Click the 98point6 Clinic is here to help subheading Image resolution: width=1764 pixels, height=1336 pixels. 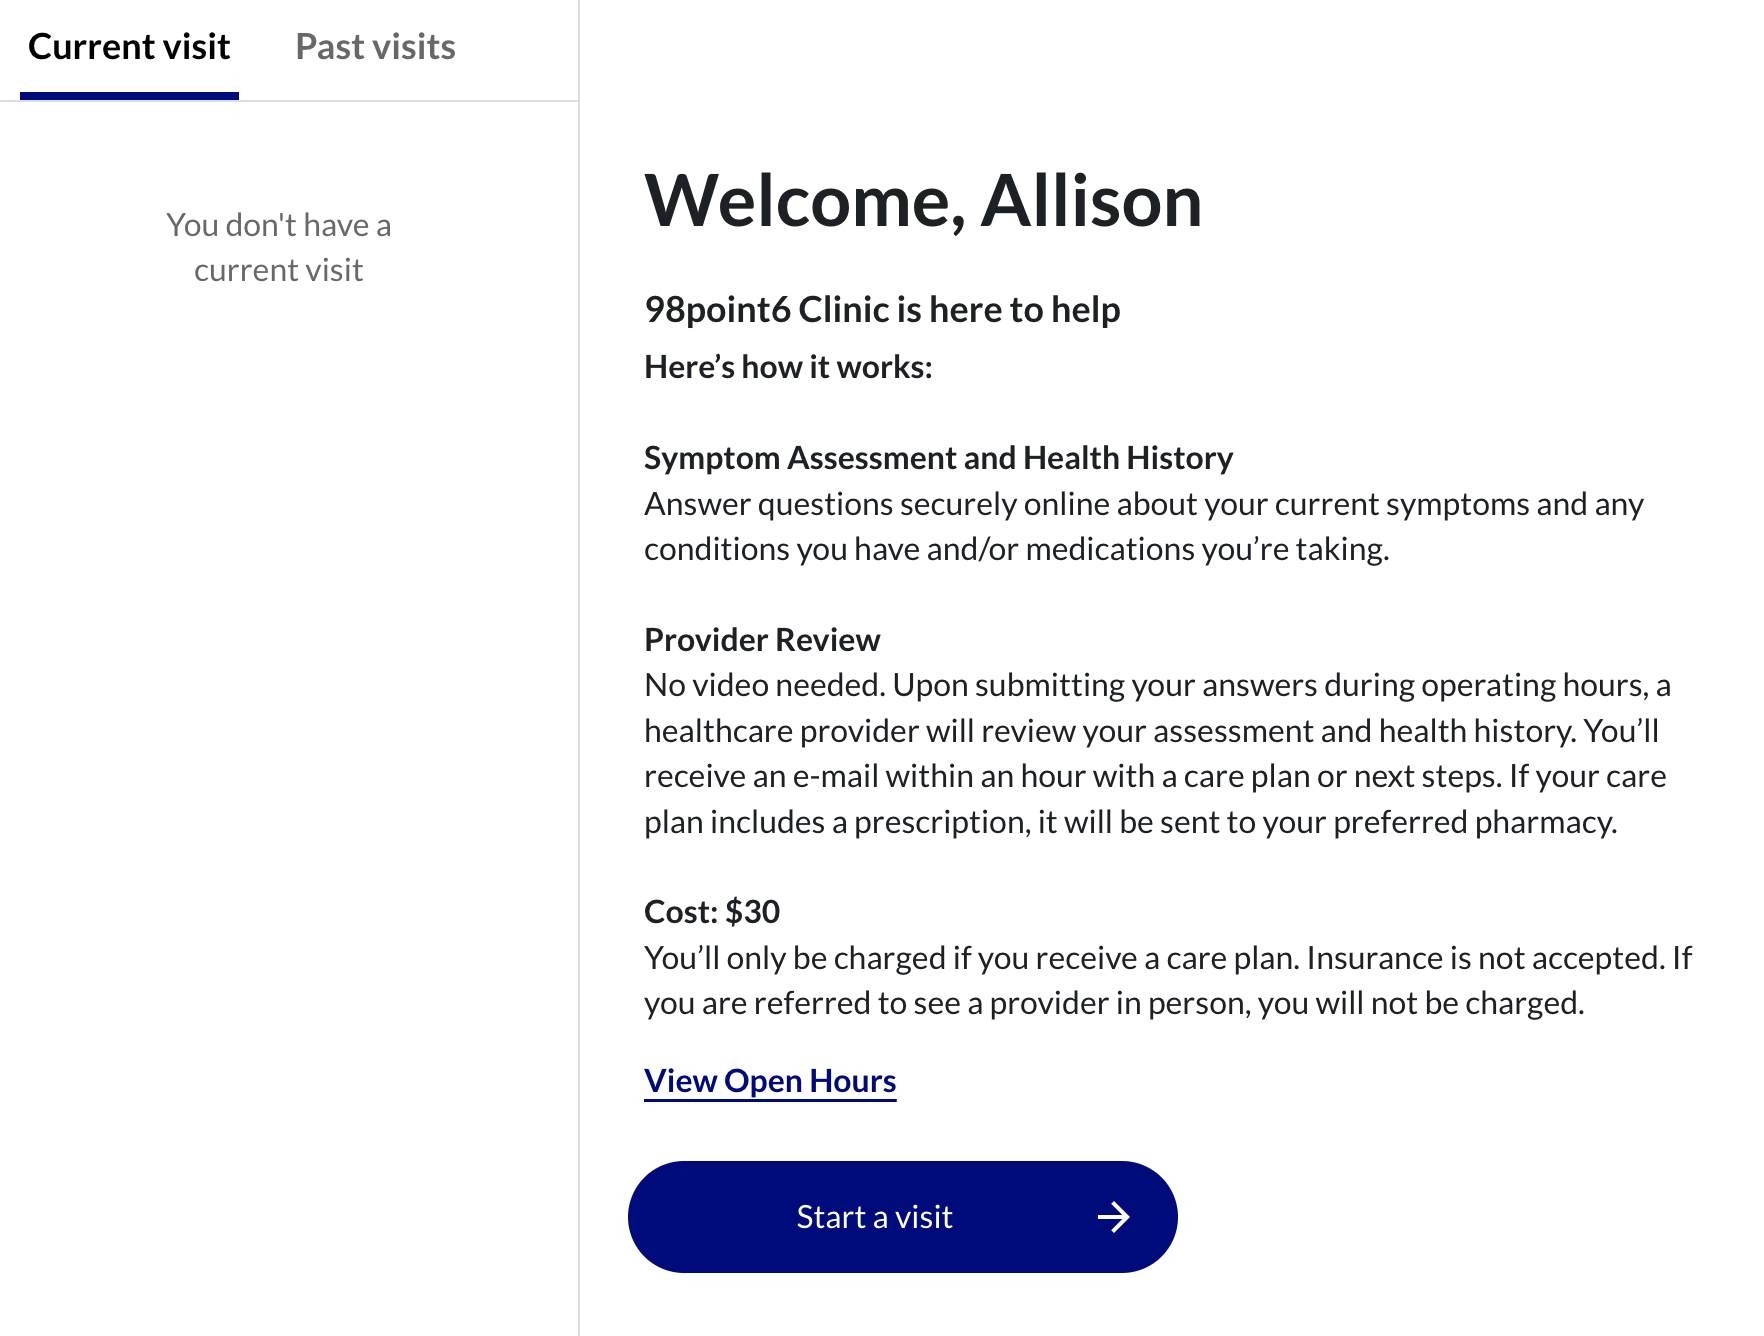(882, 310)
